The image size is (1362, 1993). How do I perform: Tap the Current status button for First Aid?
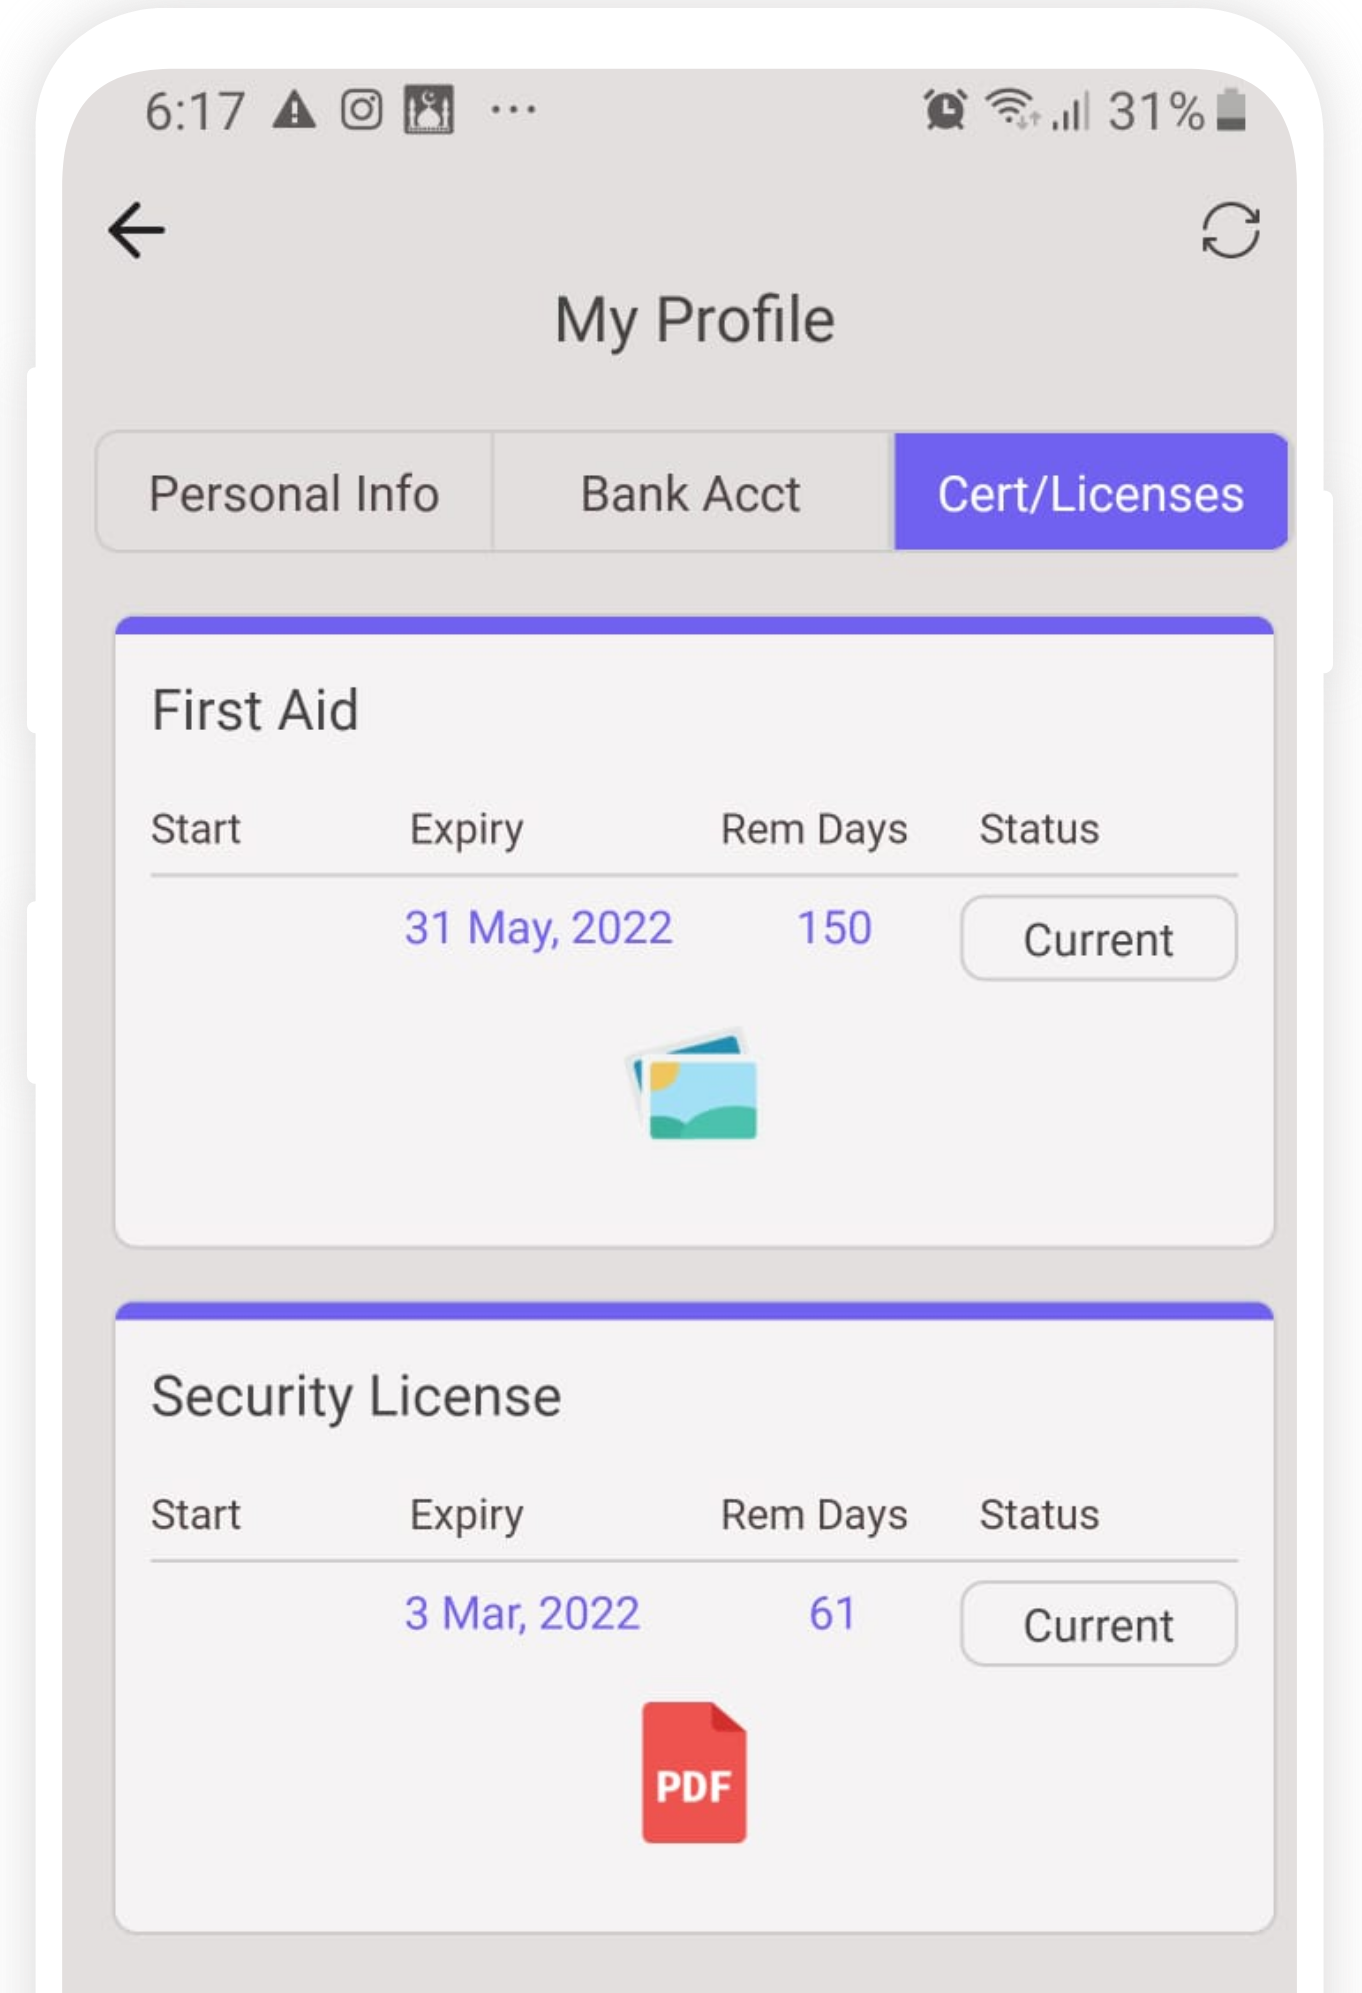tap(1098, 938)
